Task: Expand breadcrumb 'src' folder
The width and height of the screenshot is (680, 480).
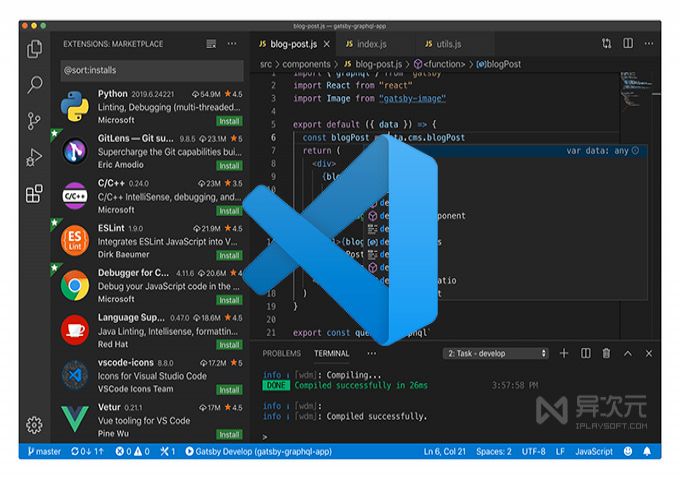Action: point(266,64)
